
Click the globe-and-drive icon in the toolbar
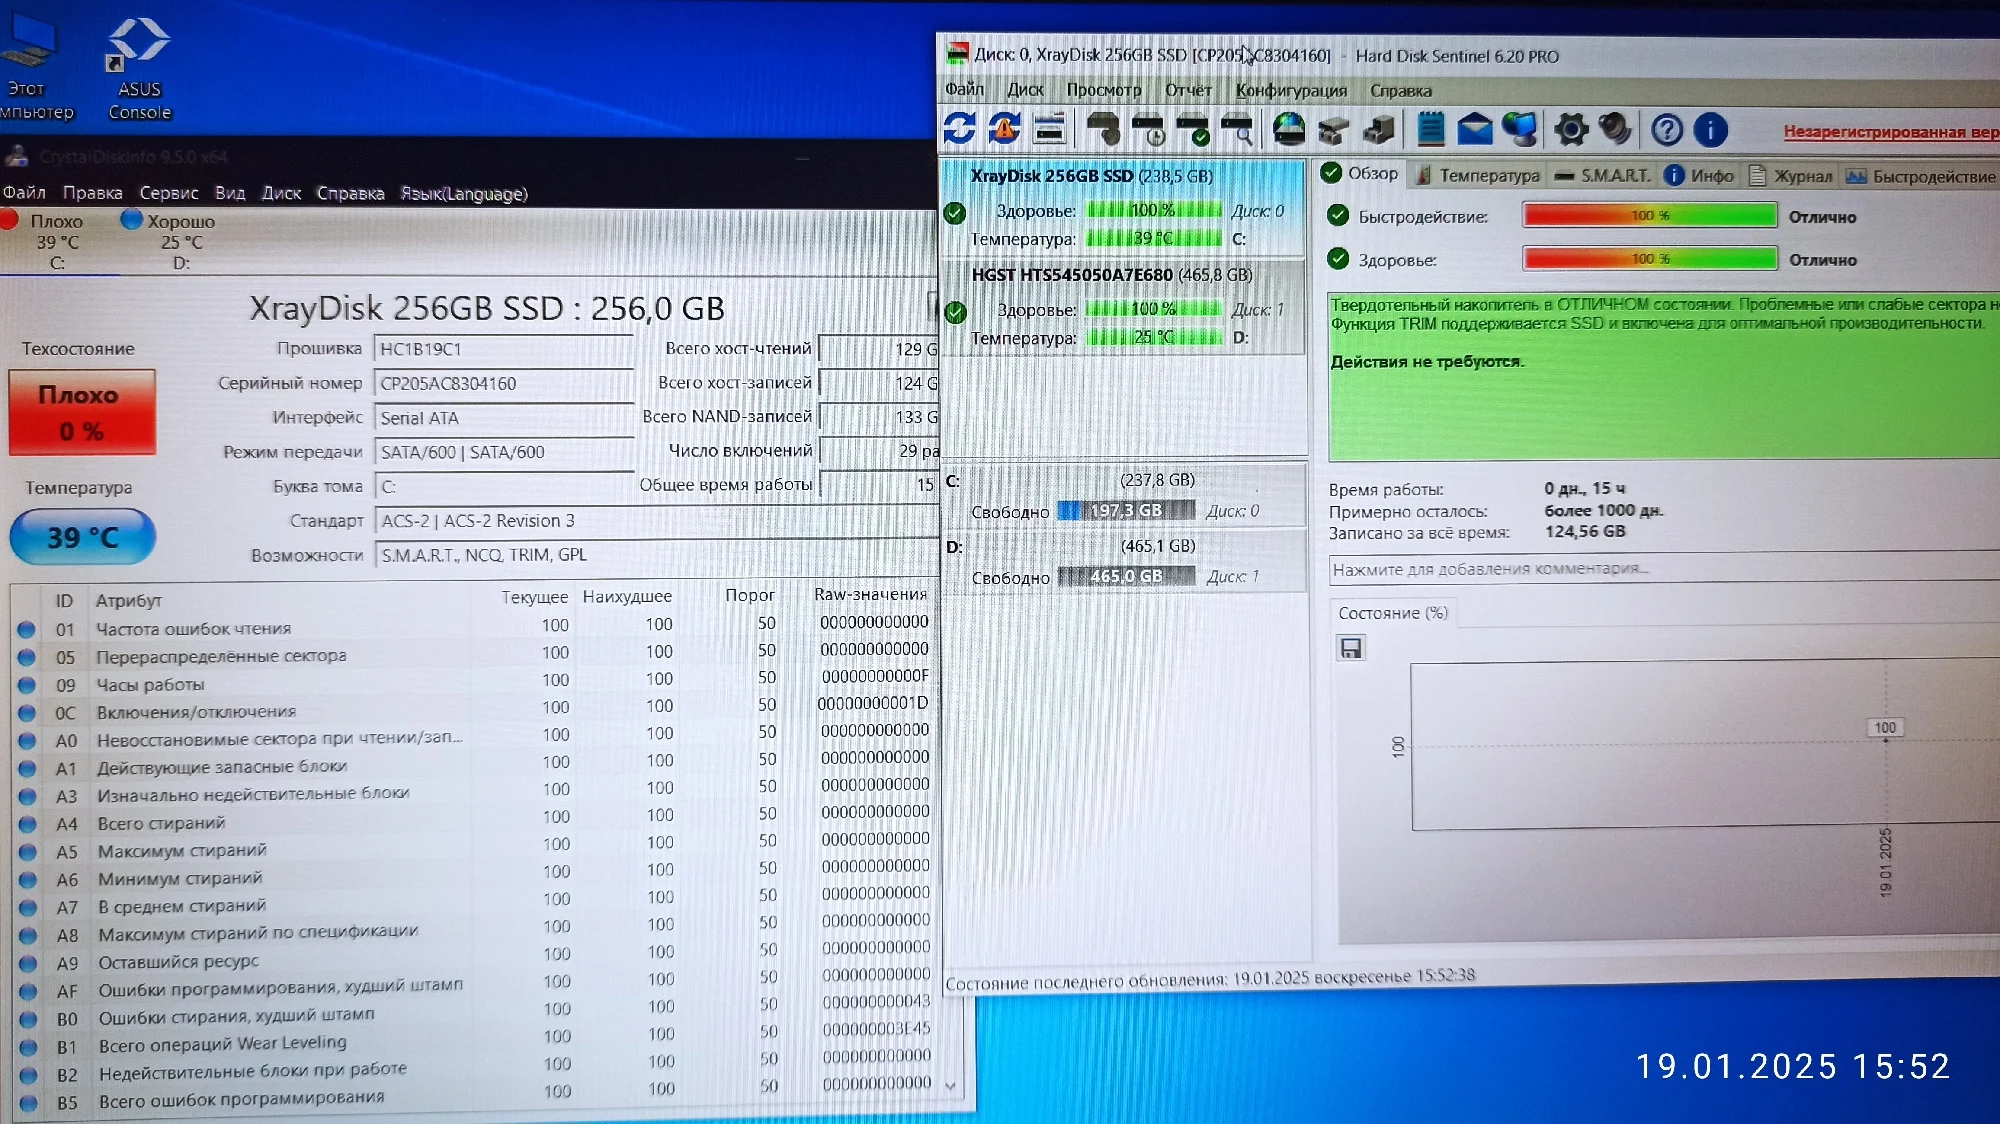[x=1288, y=129]
